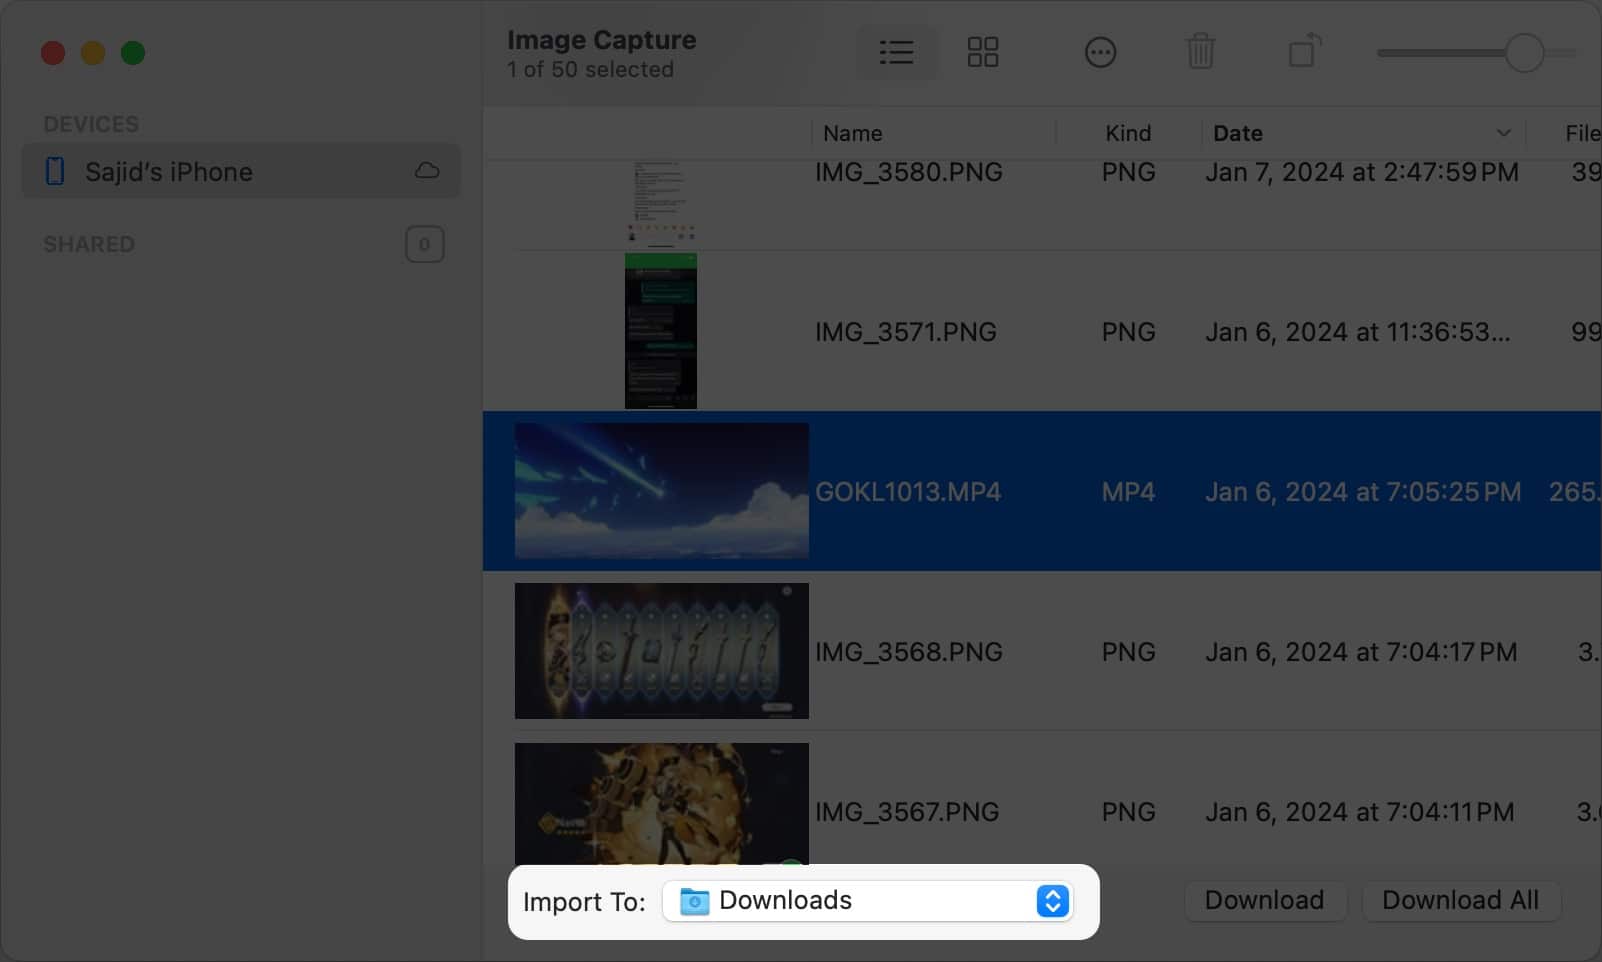Click the Shared count badge
1602x962 pixels.
(x=424, y=244)
